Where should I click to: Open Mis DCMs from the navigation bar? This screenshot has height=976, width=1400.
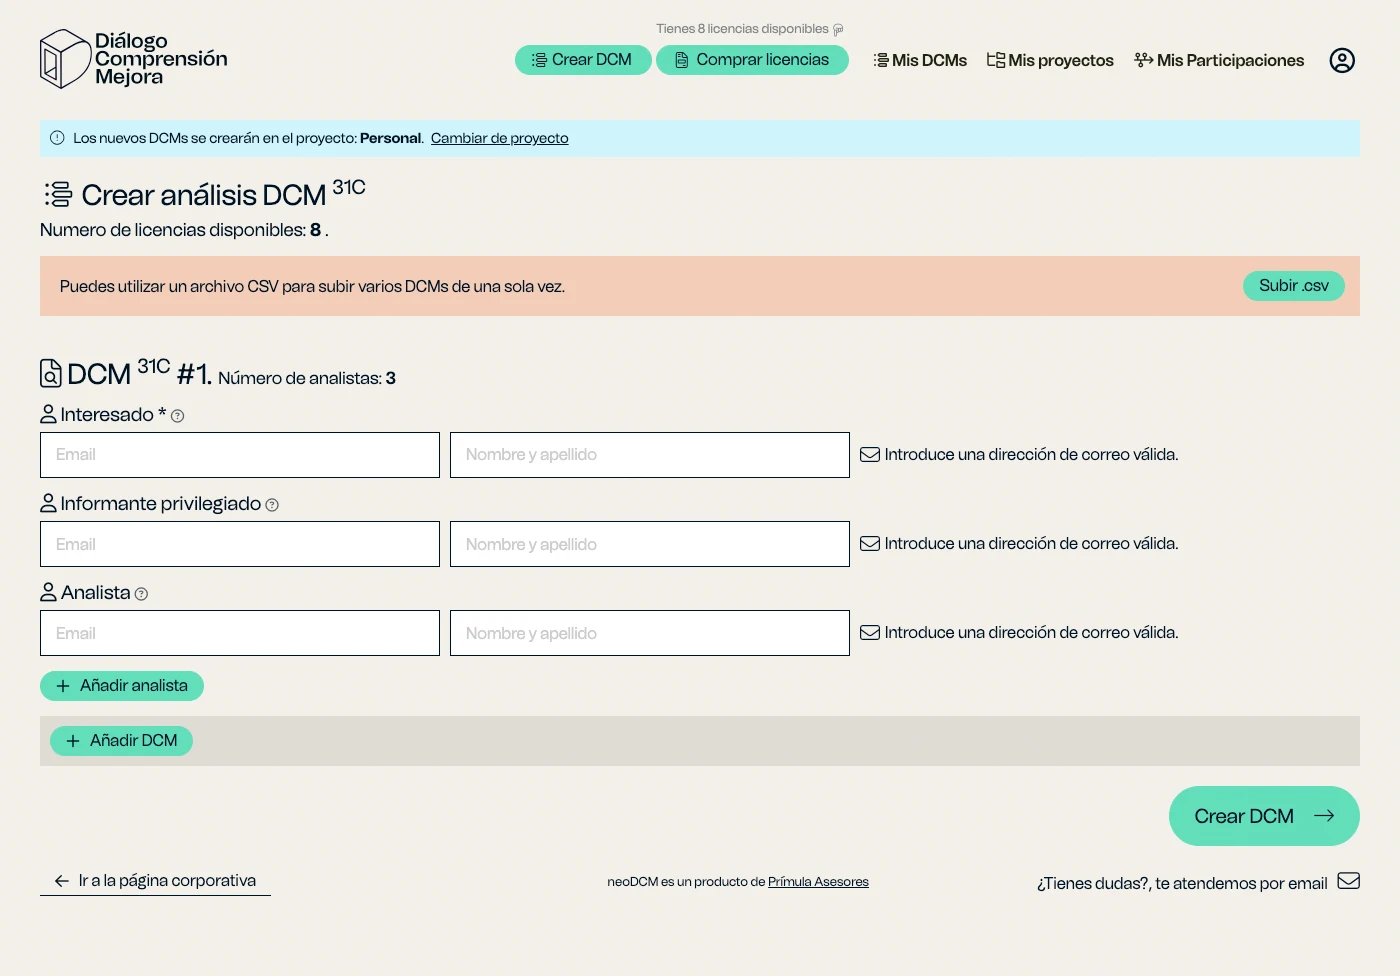(919, 60)
